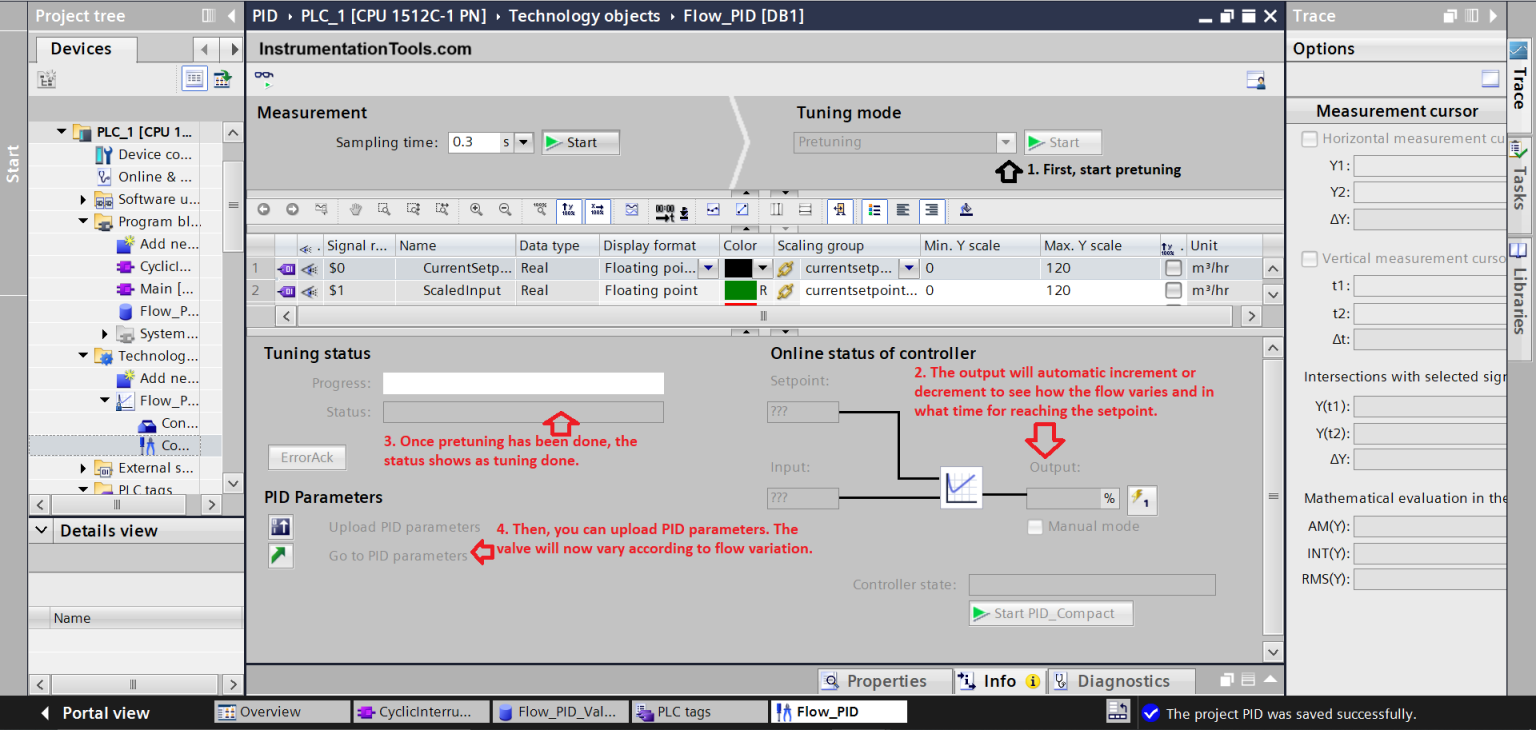Screen dimensions: 1536x730
Task: Enable the Manual mode checkbox
Action: [1035, 527]
